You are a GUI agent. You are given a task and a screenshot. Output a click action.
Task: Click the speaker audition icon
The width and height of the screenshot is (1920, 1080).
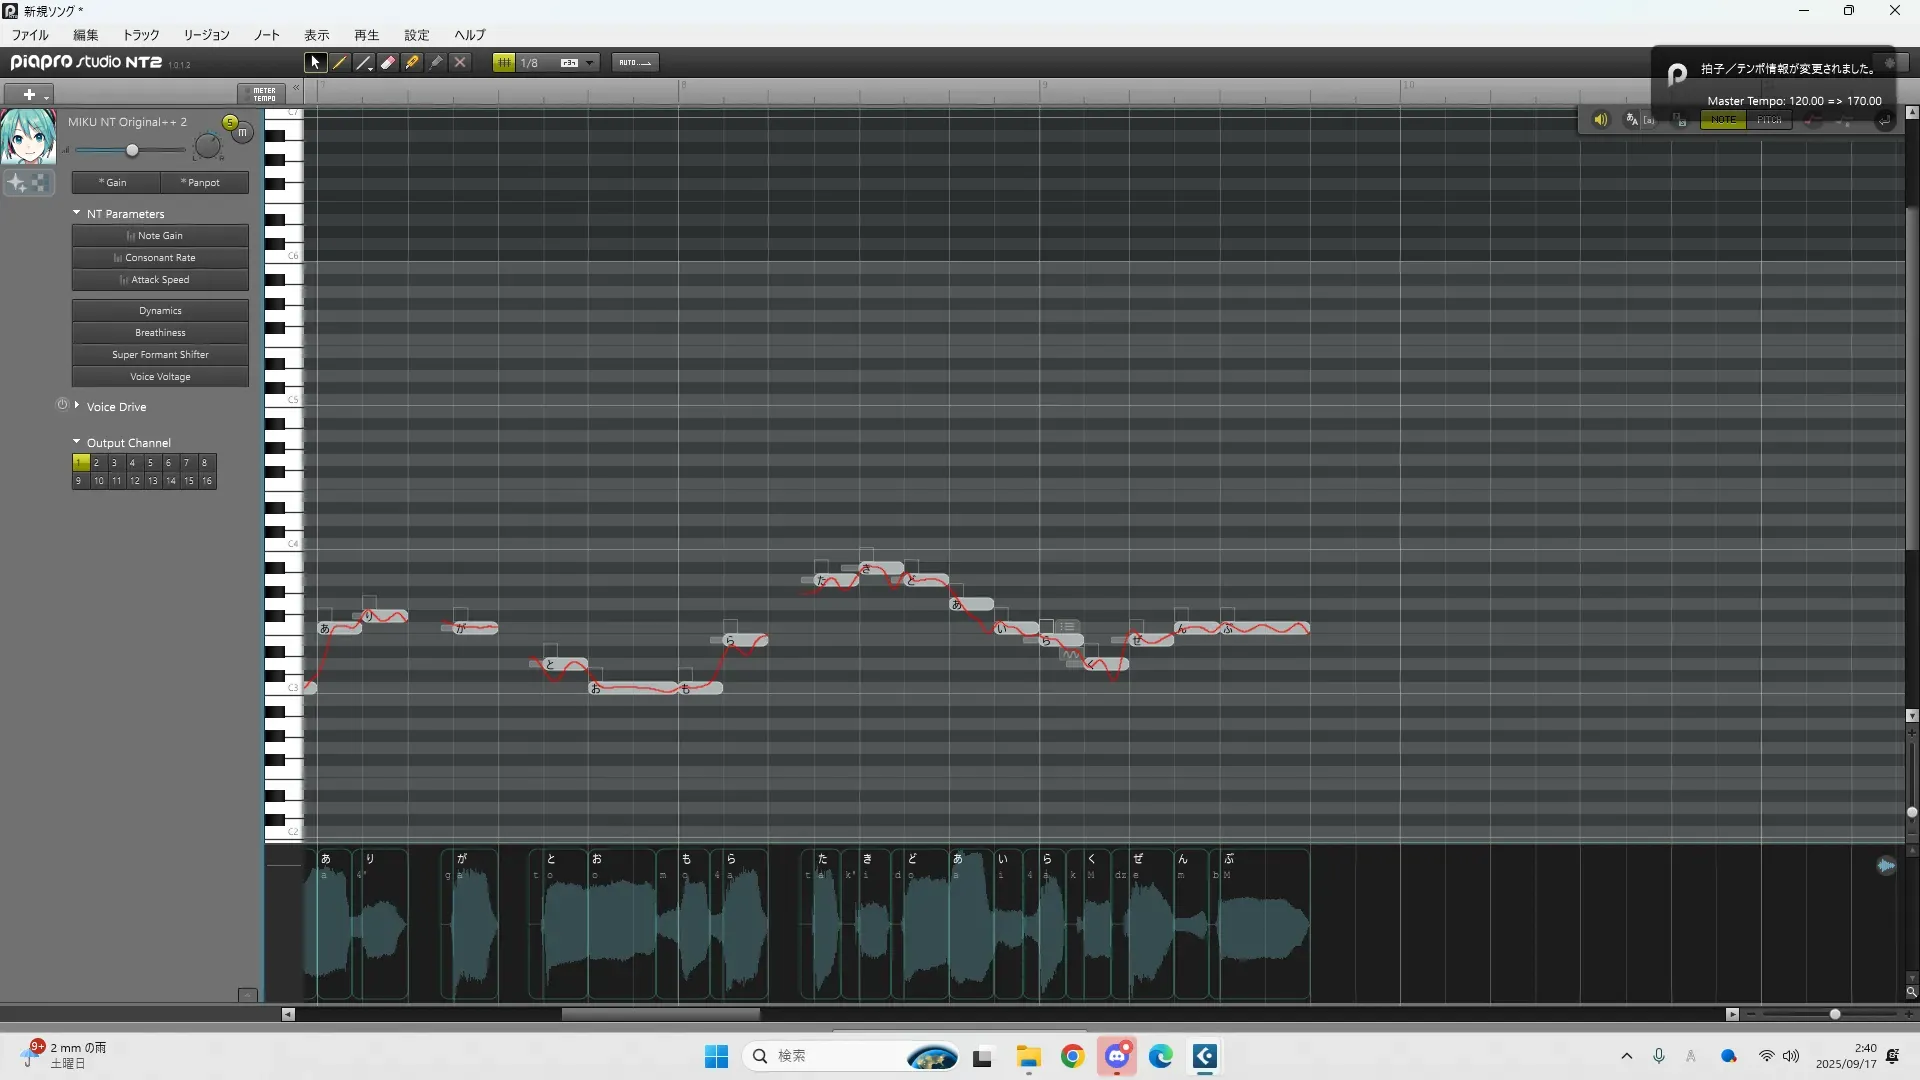[x=1600, y=120]
